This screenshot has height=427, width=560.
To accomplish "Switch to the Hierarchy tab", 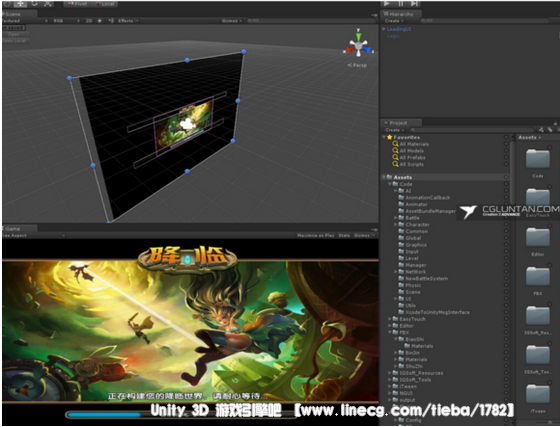I will coord(401,14).
